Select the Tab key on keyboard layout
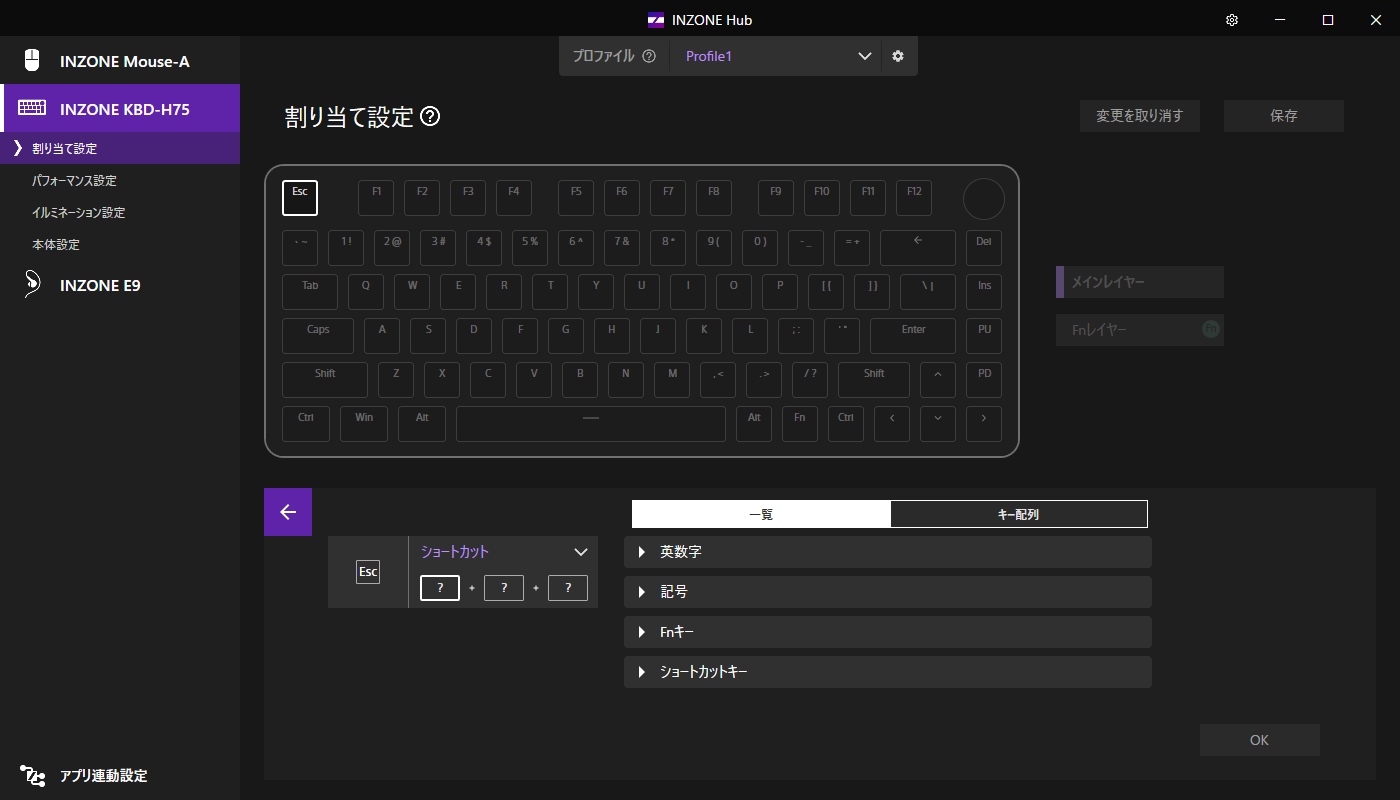The width and height of the screenshot is (1400, 800). coord(310,292)
